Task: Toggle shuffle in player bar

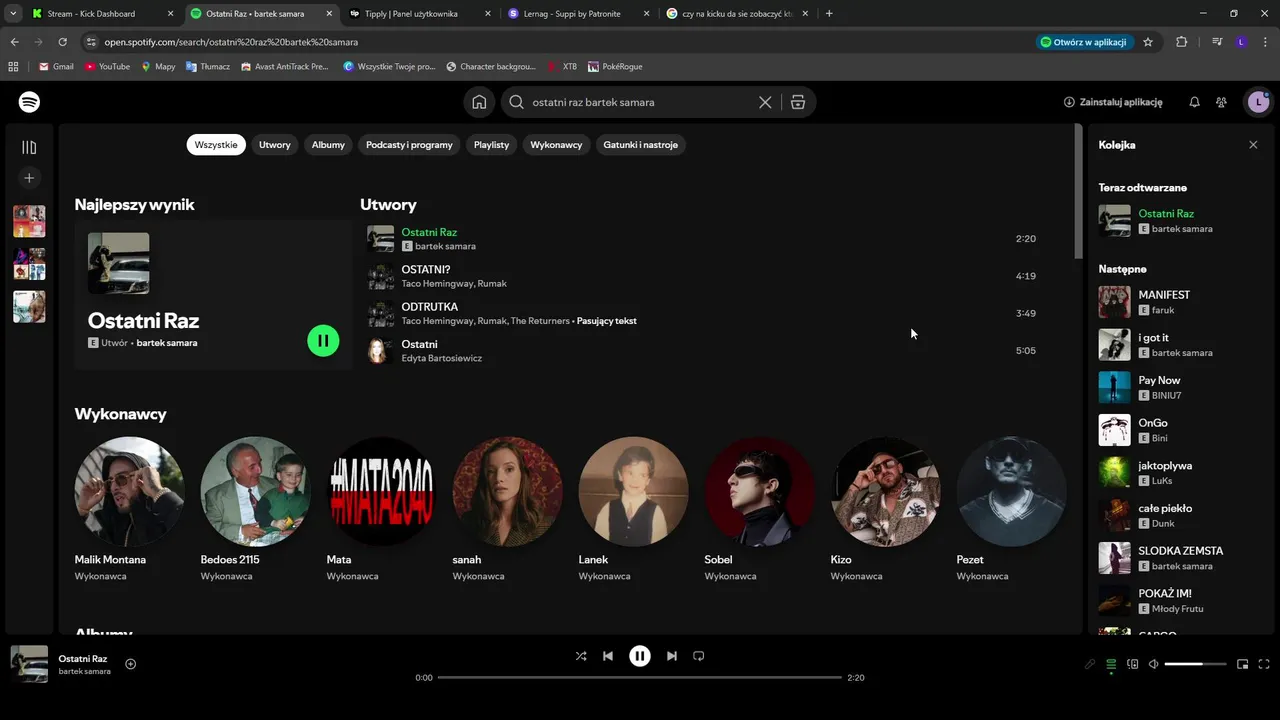Action: pos(581,656)
